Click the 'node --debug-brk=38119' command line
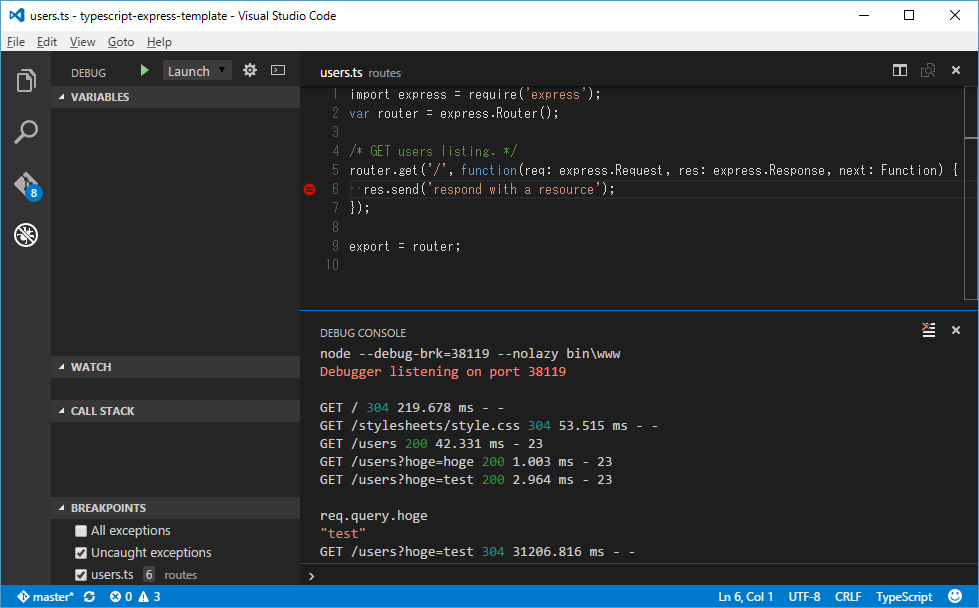Image resolution: width=979 pixels, height=608 pixels. (470, 353)
